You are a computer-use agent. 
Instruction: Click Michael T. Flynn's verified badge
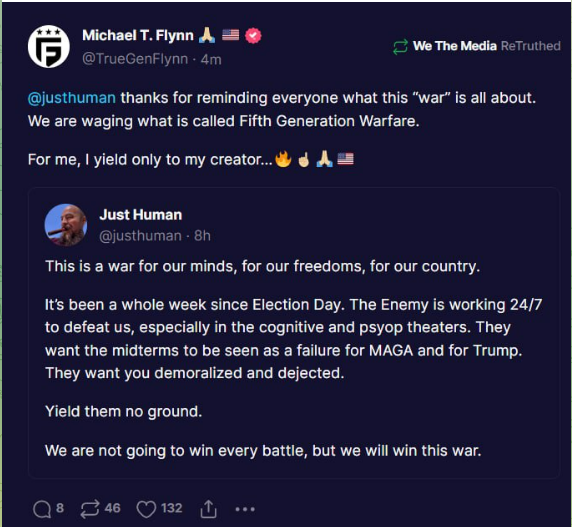[x=253, y=36]
